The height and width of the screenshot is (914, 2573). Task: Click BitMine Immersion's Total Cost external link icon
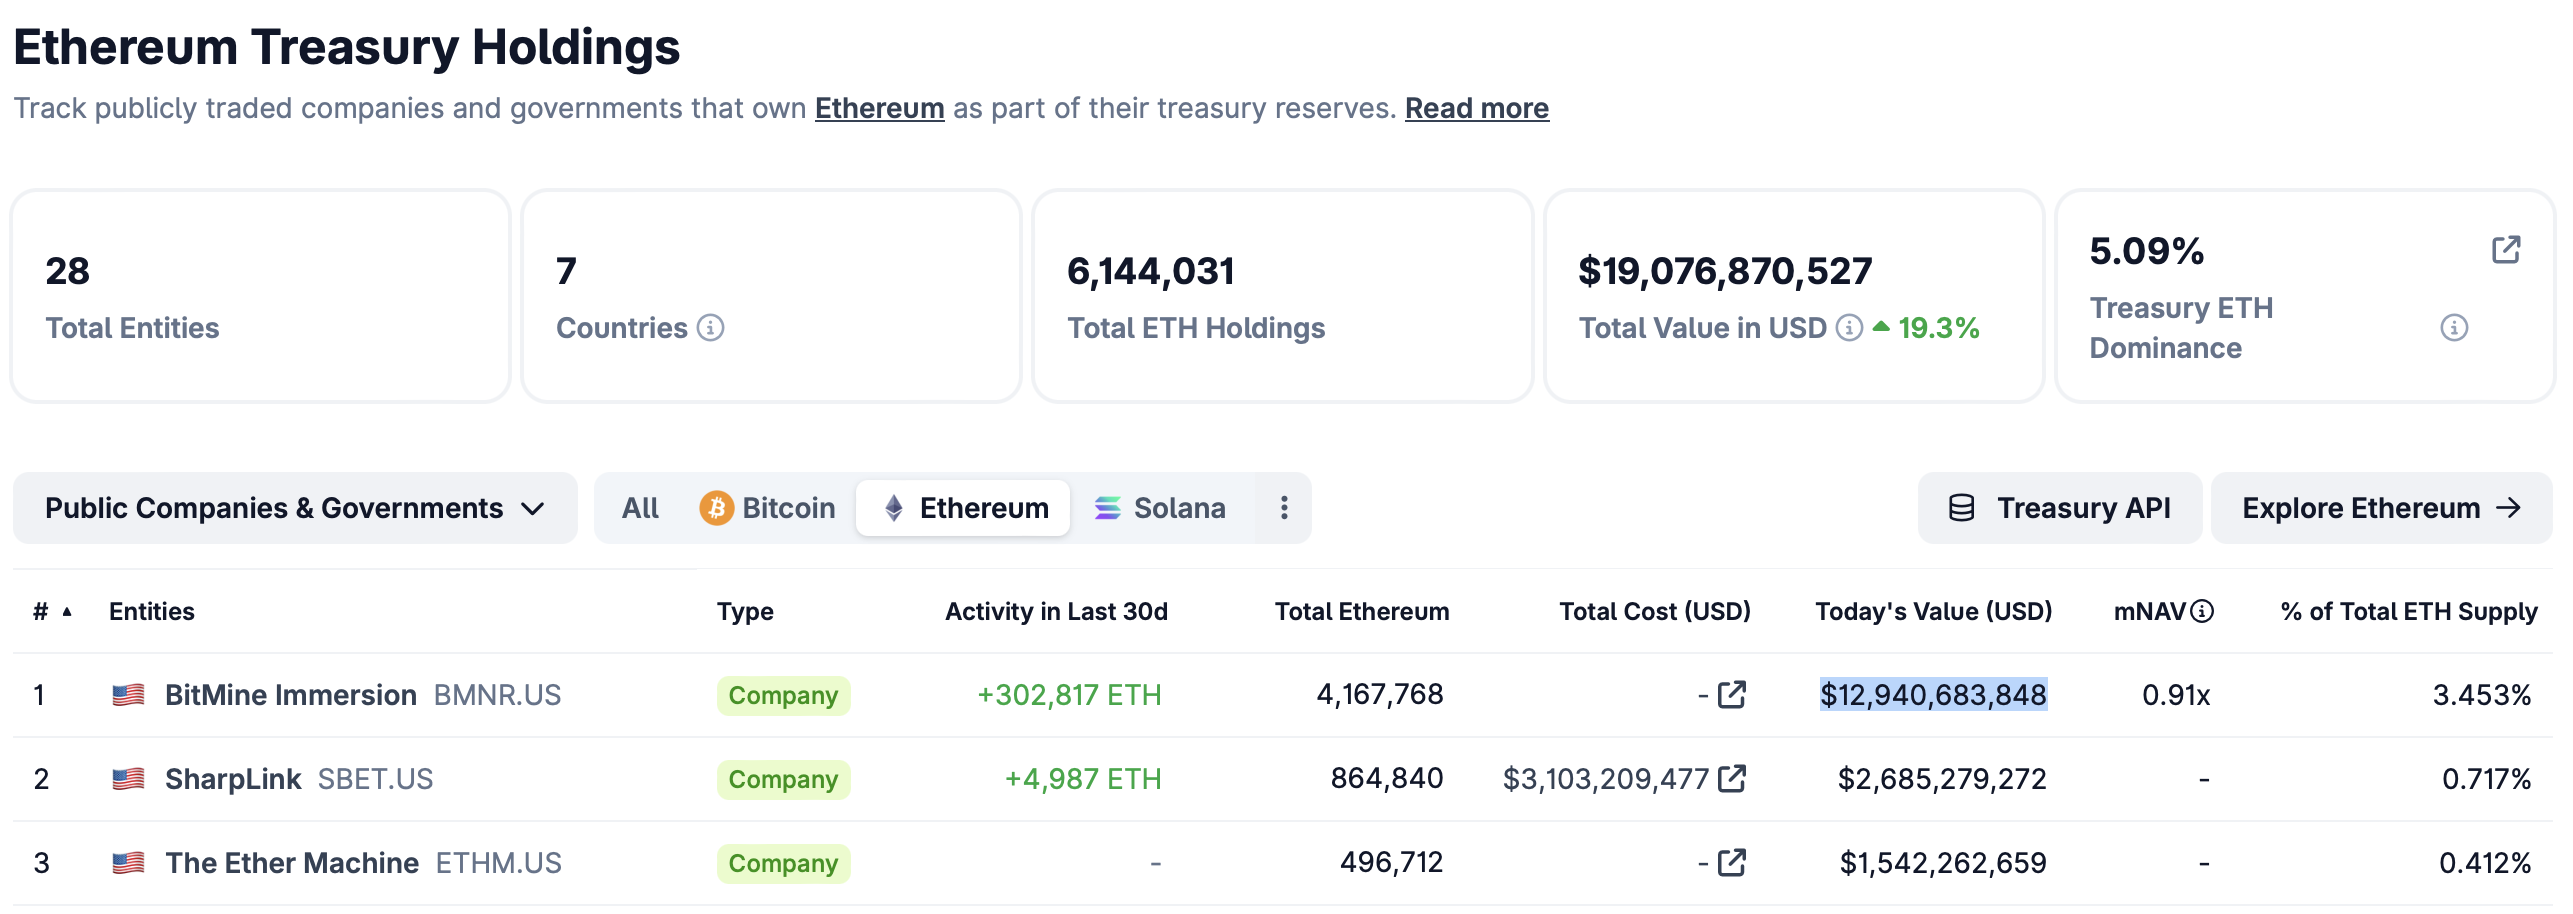[x=1732, y=693]
